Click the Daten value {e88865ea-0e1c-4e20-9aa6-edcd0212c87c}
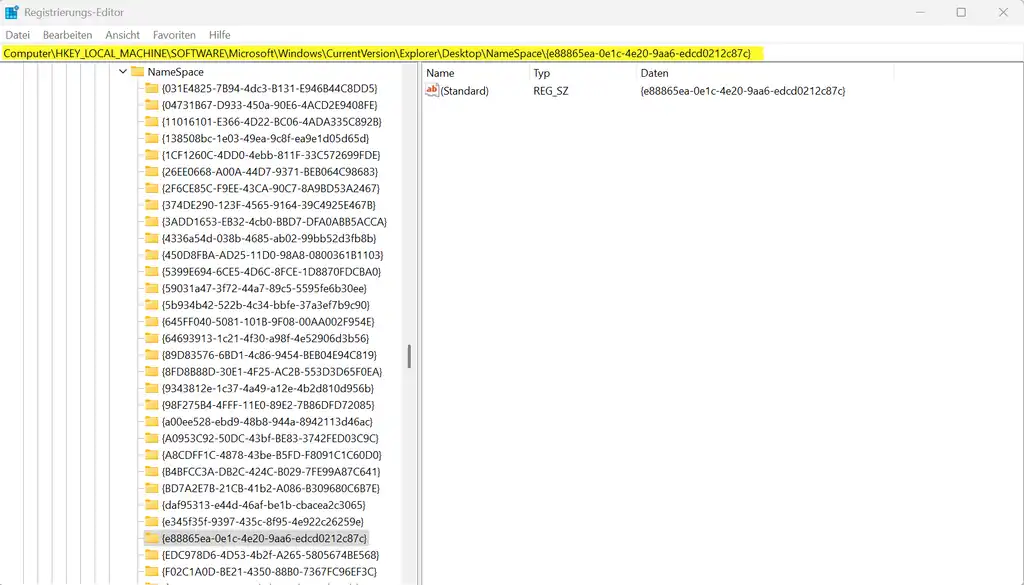The width and height of the screenshot is (1024, 585). tap(743, 91)
